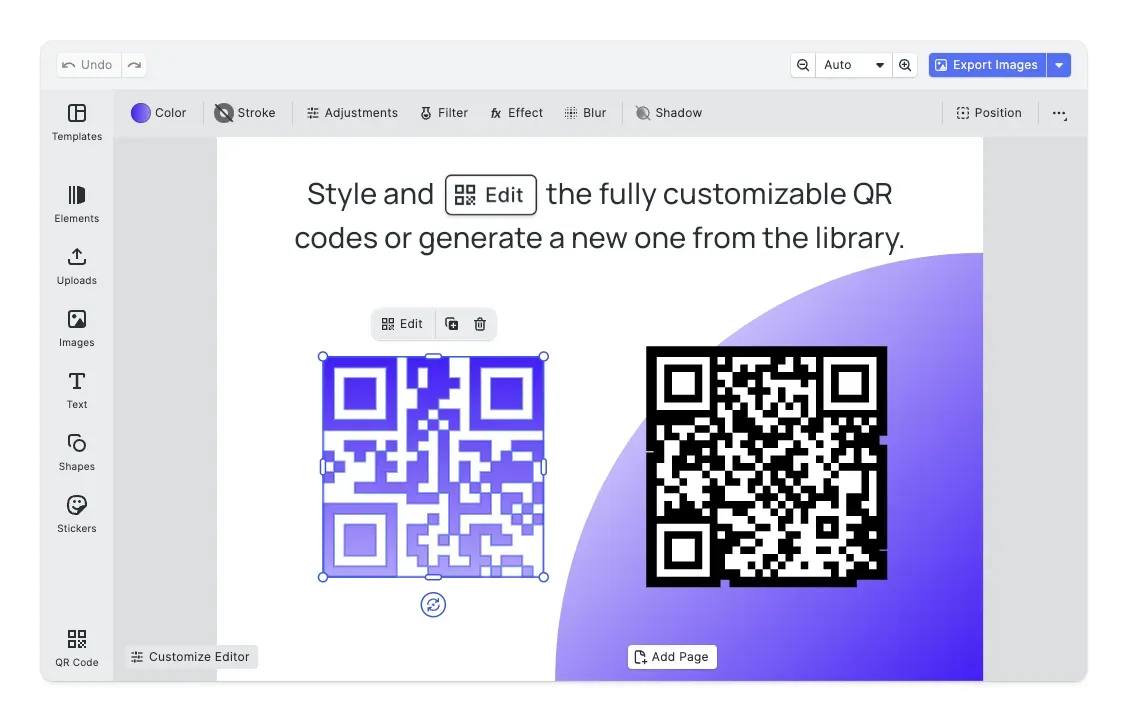The height and width of the screenshot is (722, 1128).
Task: Open Position options
Action: [988, 113]
